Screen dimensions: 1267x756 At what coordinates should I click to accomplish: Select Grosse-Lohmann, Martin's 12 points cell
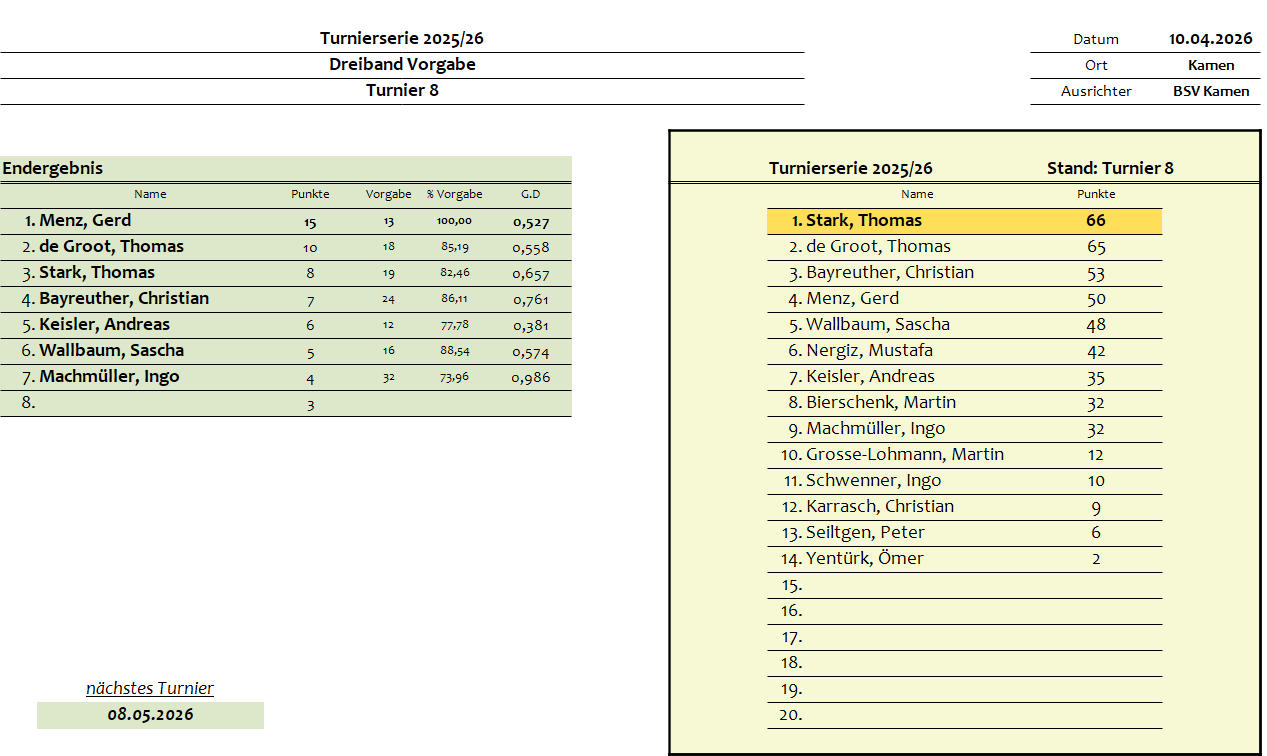[1095, 455]
